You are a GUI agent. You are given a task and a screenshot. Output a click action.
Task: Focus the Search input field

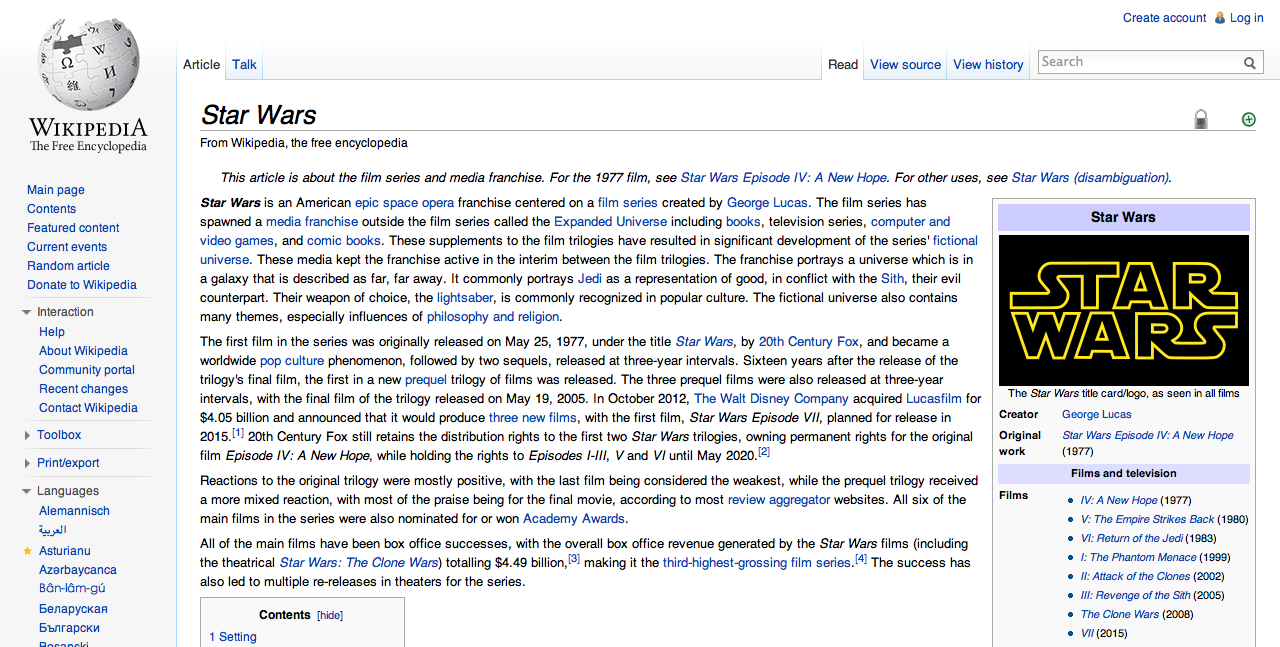[1139, 62]
